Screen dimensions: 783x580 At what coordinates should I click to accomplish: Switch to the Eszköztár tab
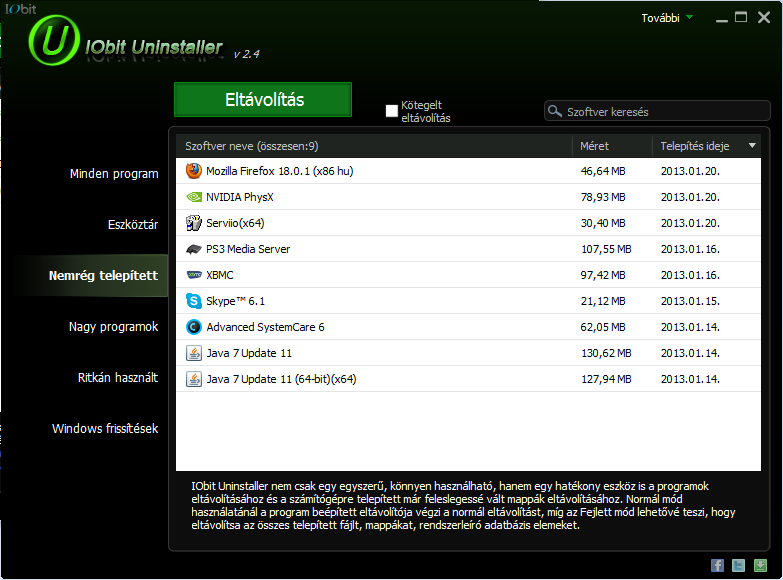(133, 224)
